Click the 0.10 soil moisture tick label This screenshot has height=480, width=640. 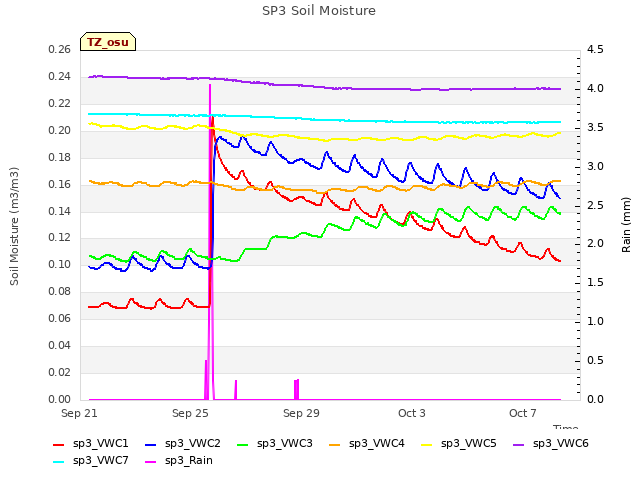[x=59, y=264]
